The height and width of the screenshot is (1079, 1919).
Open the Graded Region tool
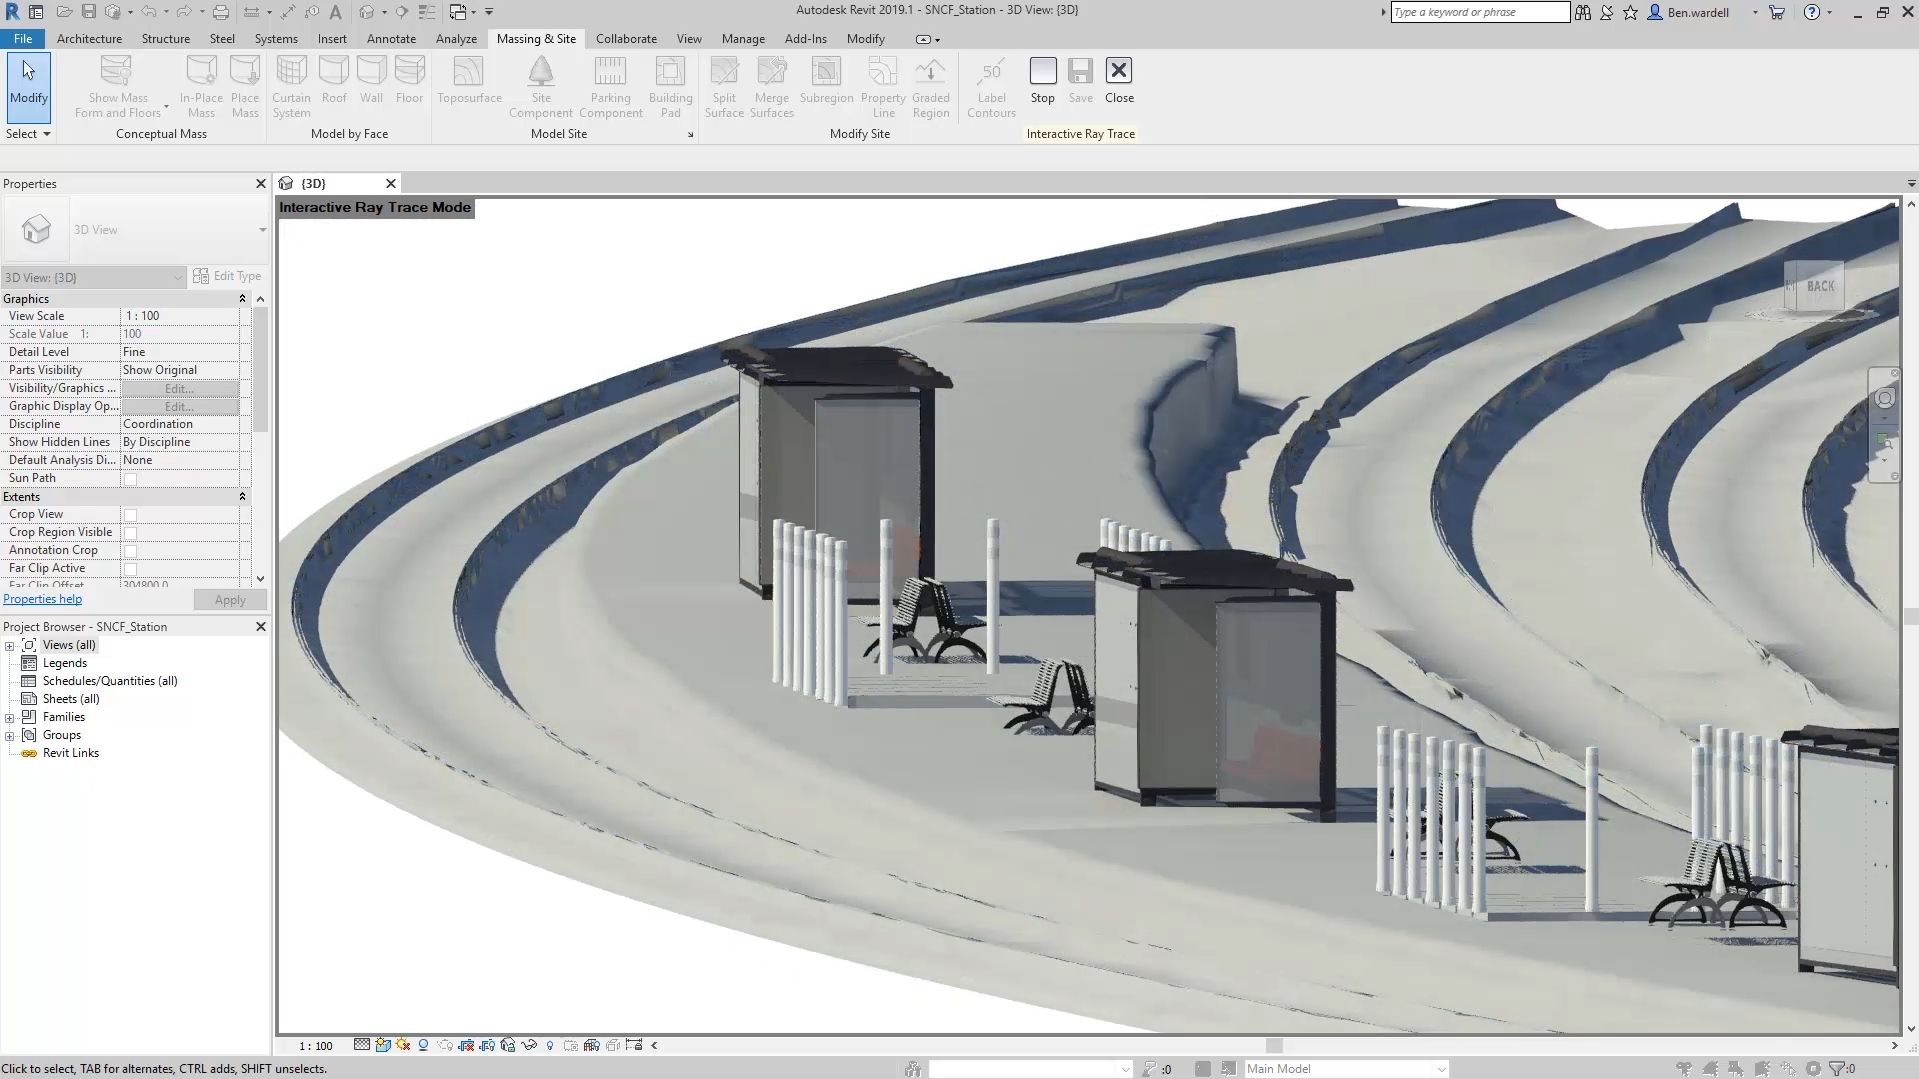930,85
